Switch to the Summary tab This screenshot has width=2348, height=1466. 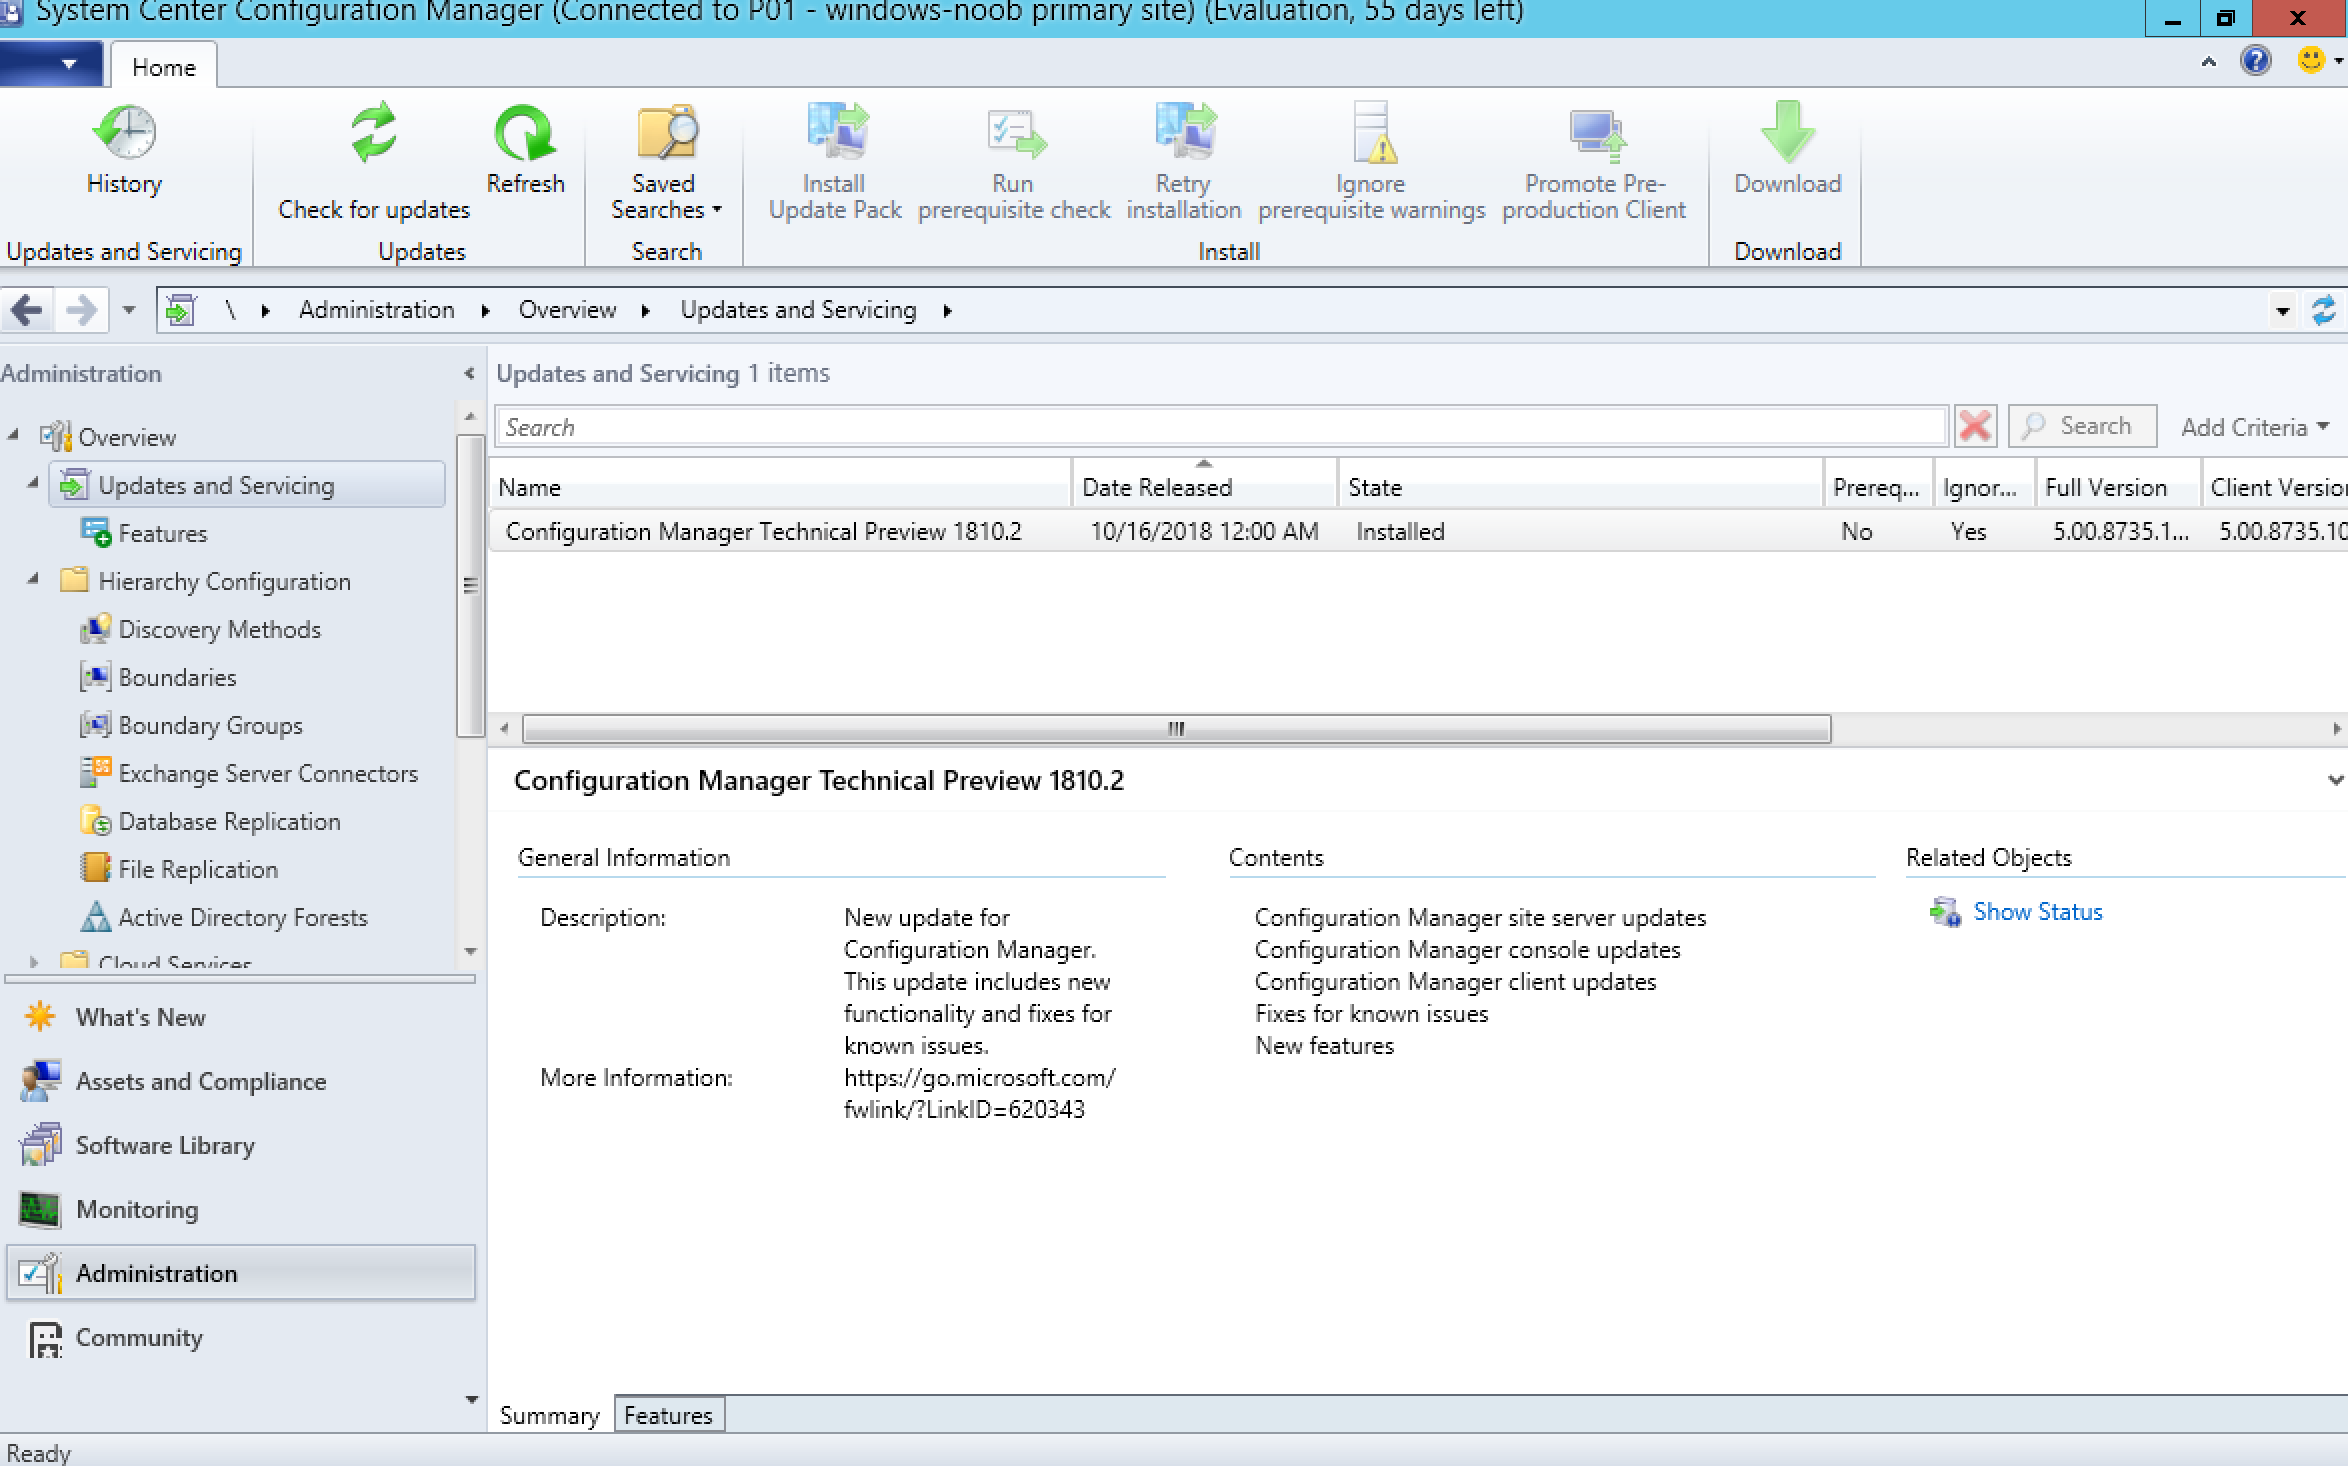click(550, 1415)
